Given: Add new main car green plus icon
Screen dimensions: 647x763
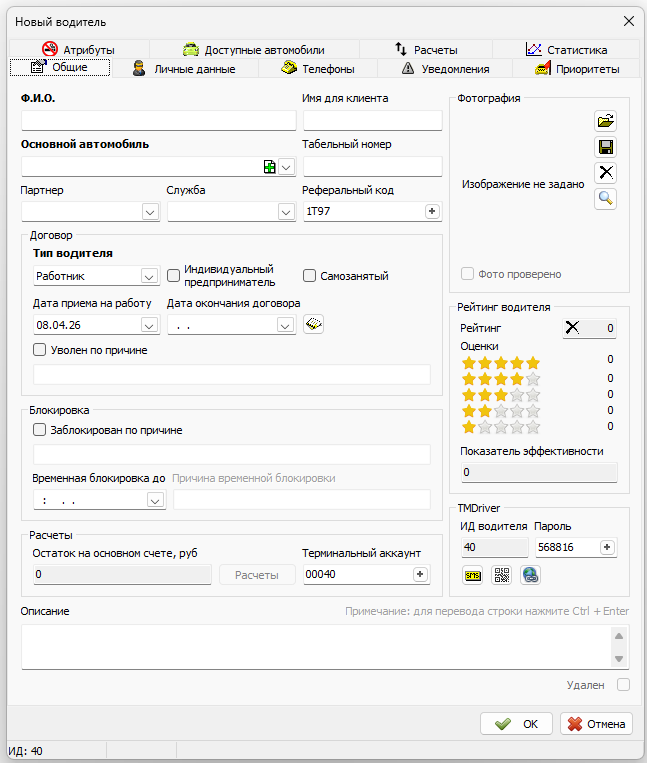Looking at the screenshot, I should coord(270,167).
